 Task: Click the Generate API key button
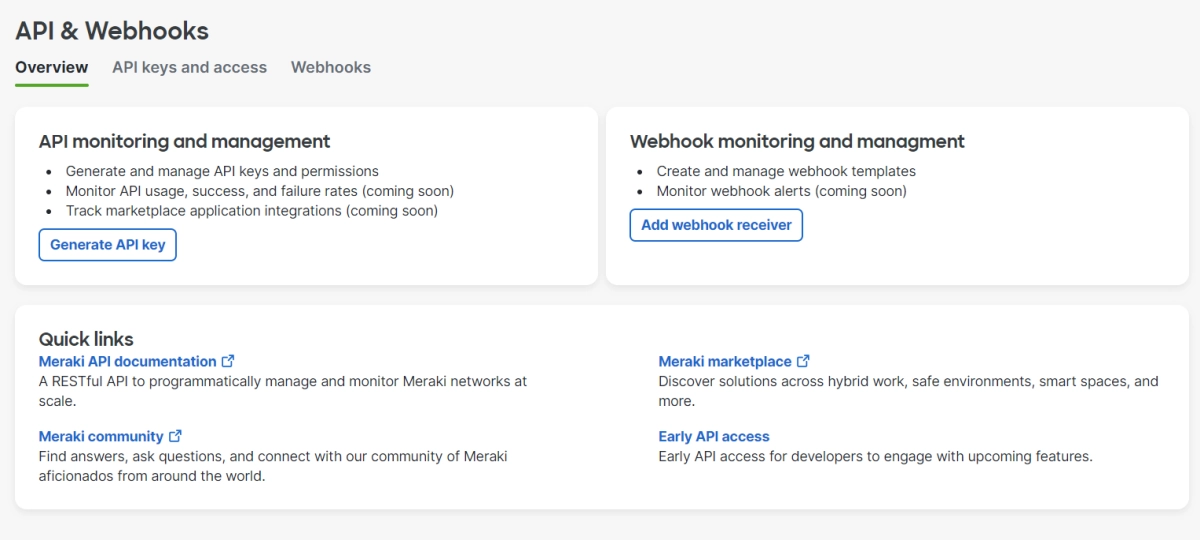tap(108, 245)
